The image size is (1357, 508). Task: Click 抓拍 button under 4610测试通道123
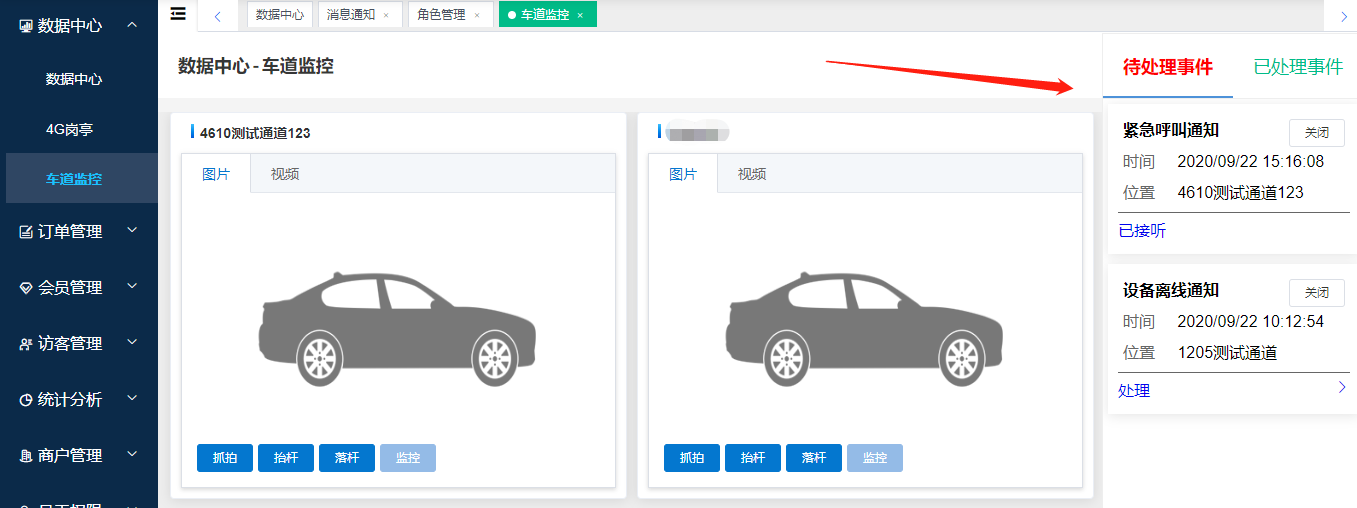(225, 458)
